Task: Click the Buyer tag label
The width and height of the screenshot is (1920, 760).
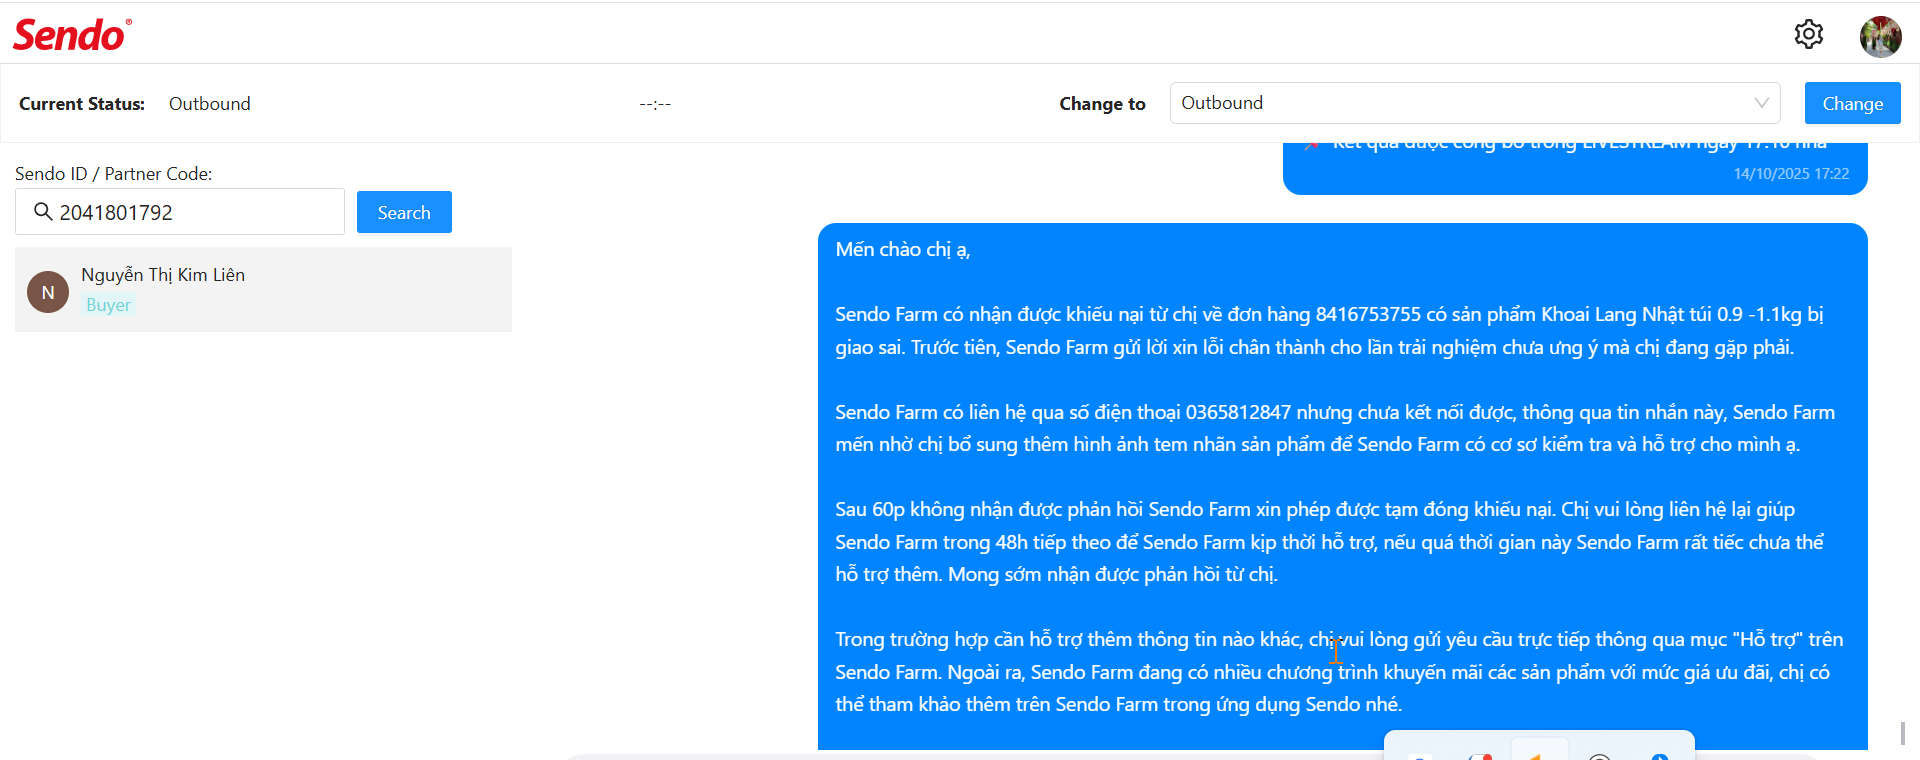Action: [108, 305]
